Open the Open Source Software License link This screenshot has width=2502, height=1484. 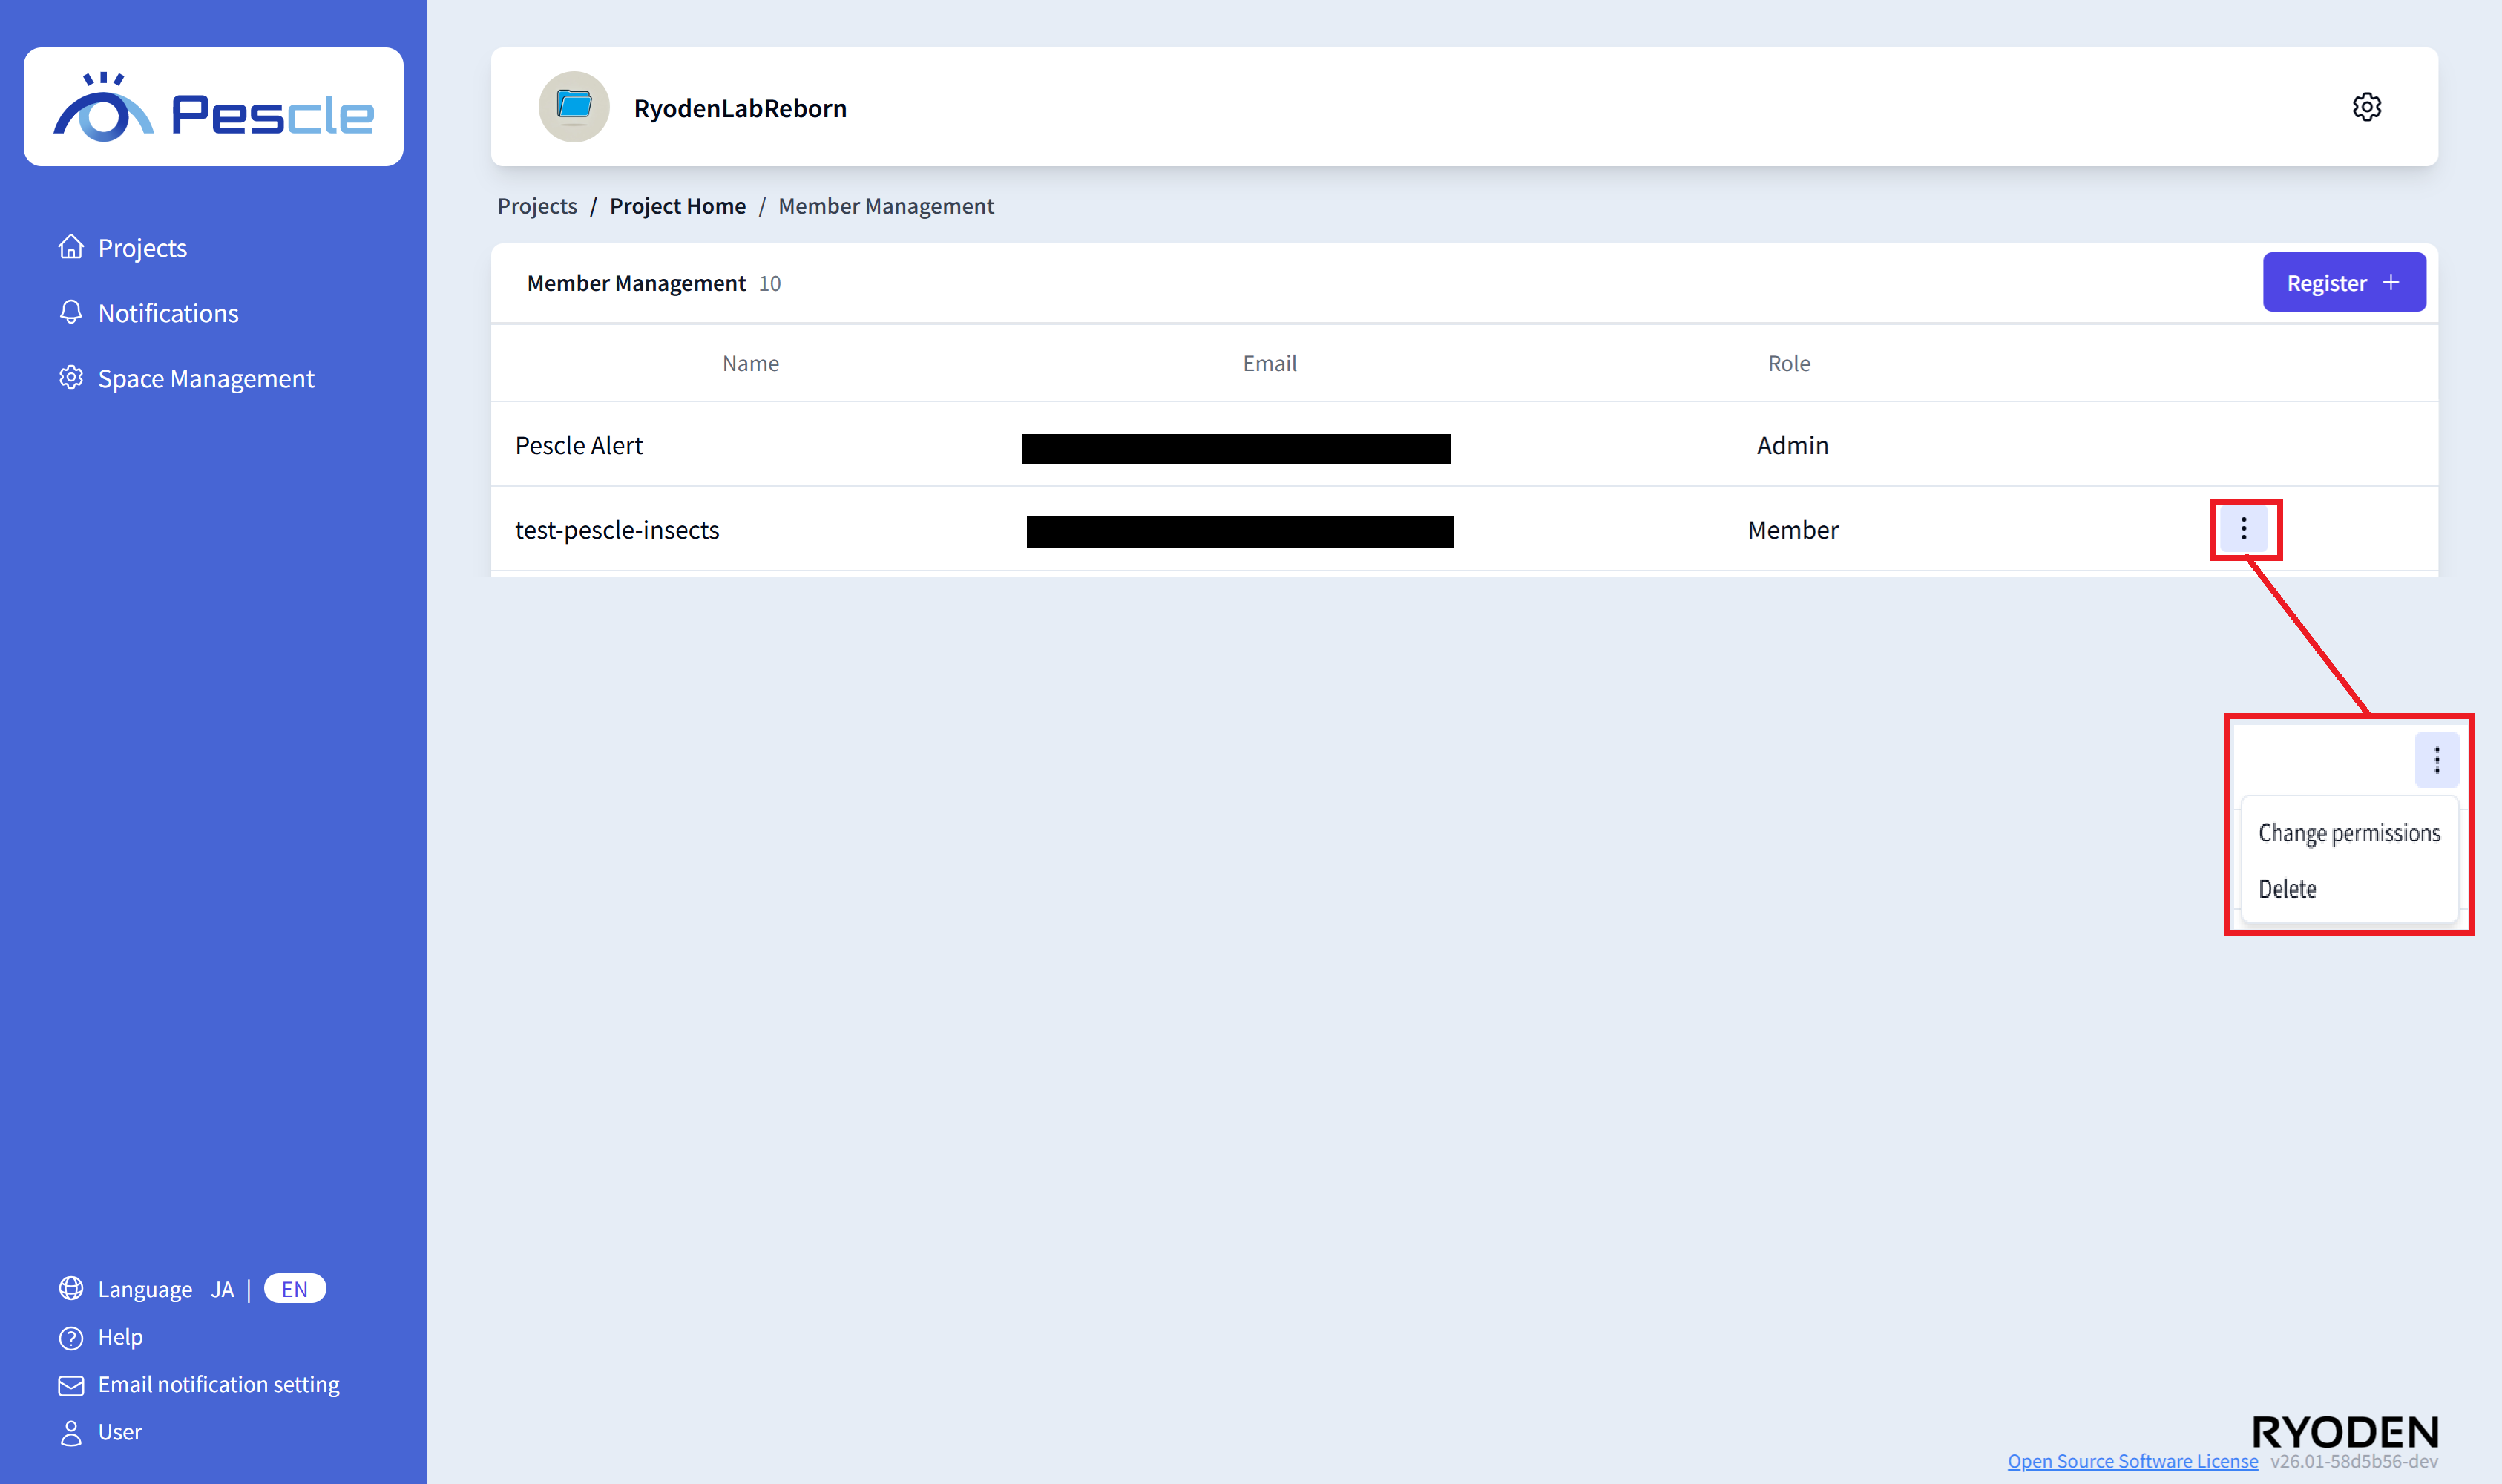coord(2132,1461)
